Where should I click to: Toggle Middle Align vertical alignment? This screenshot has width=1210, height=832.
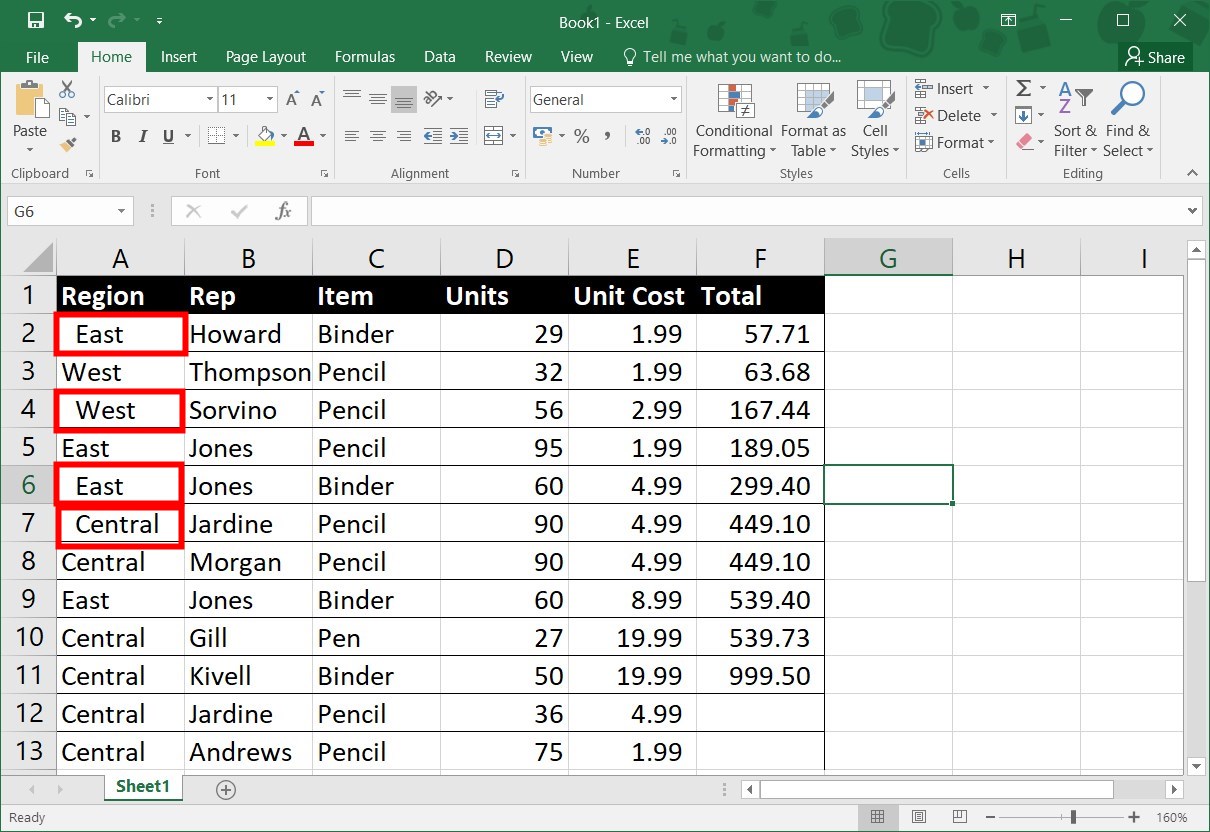(x=378, y=99)
